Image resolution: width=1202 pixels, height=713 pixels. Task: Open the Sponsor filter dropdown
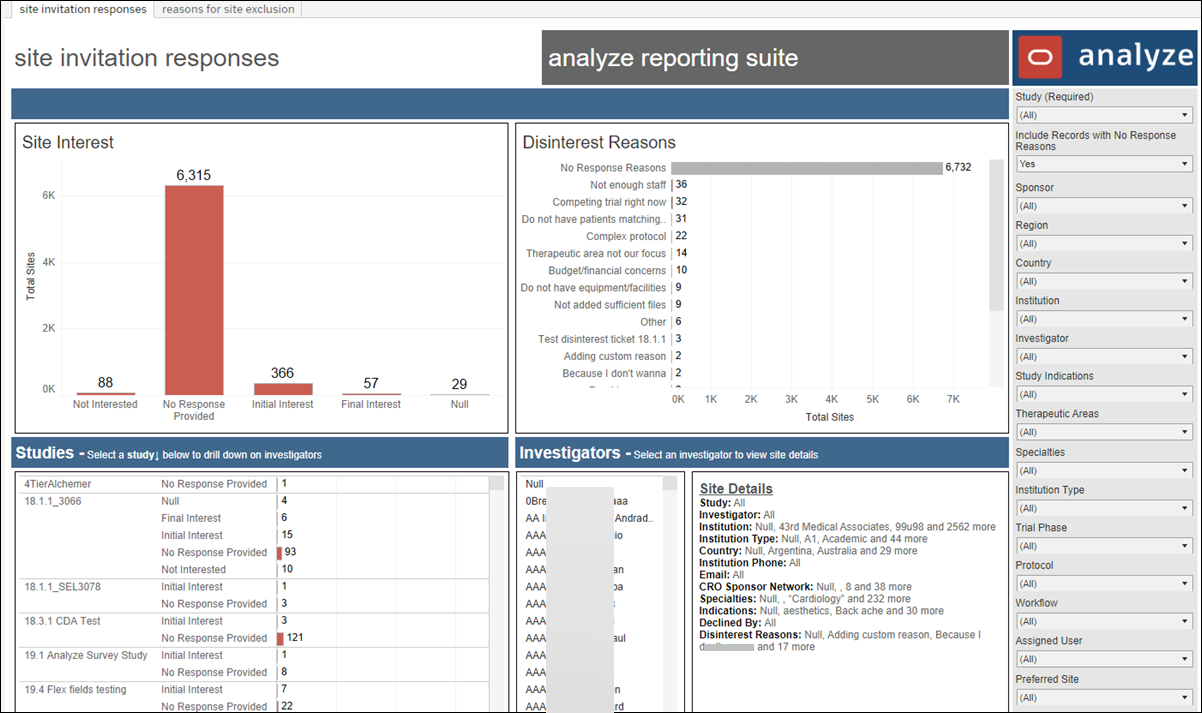point(1104,205)
